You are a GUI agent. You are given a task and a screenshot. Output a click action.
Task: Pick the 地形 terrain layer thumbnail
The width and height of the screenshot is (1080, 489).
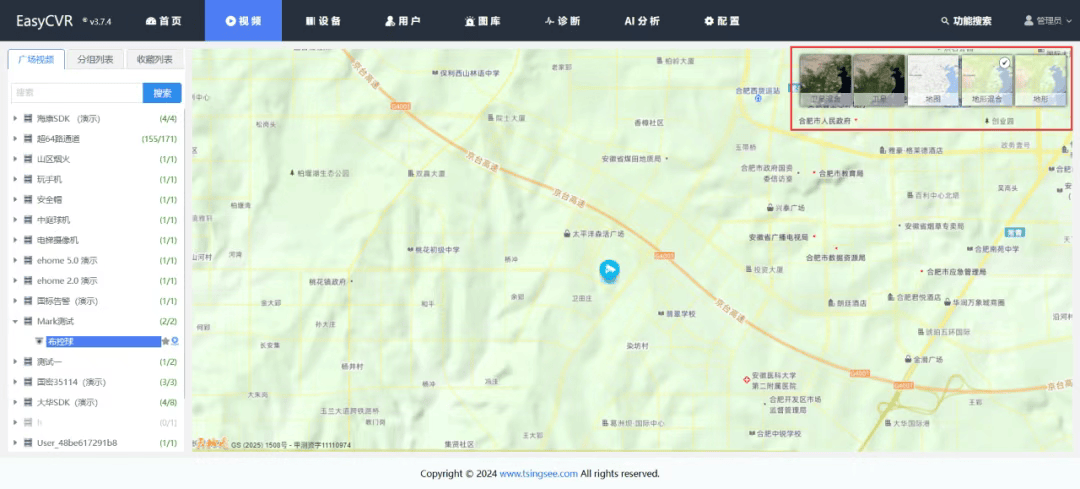1041,81
